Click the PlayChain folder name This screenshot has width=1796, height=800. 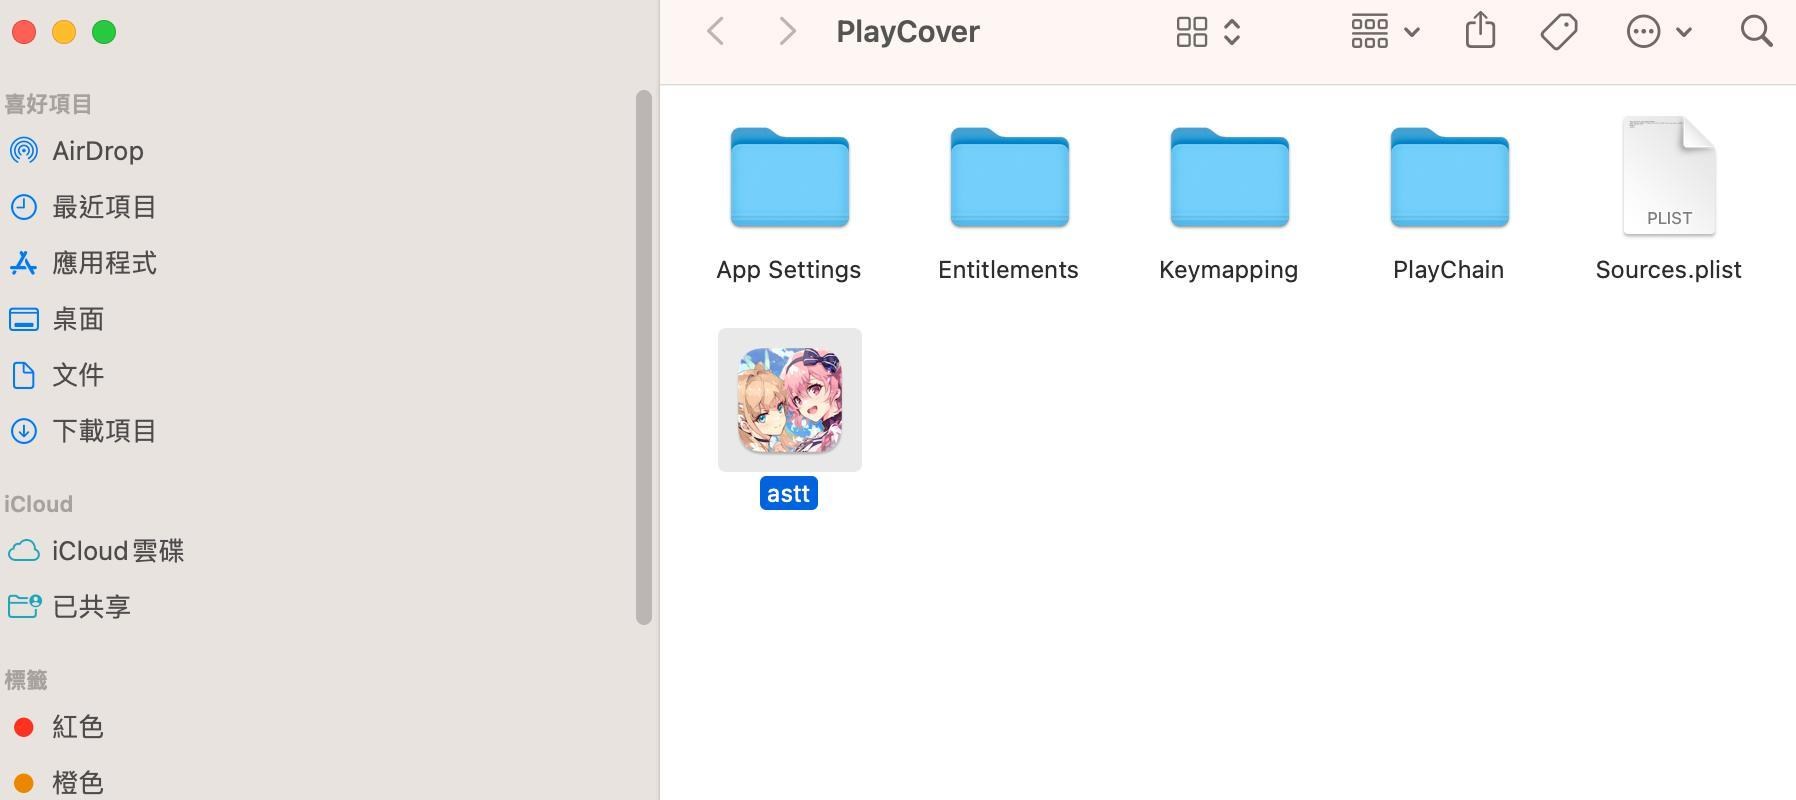click(x=1449, y=270)
